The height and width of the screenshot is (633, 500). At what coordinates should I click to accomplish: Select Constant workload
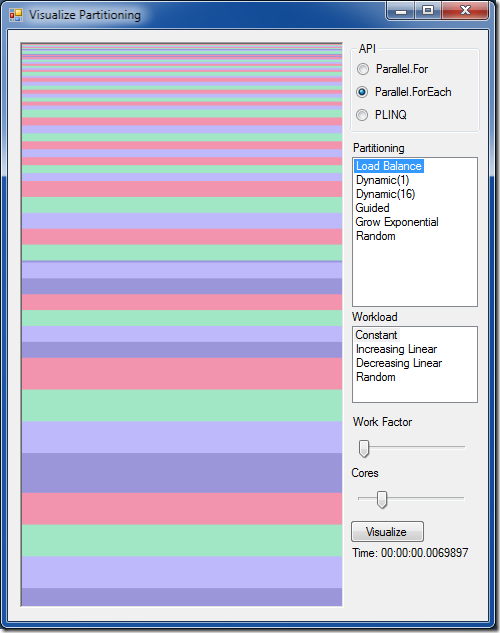click(x=377, y=335)
